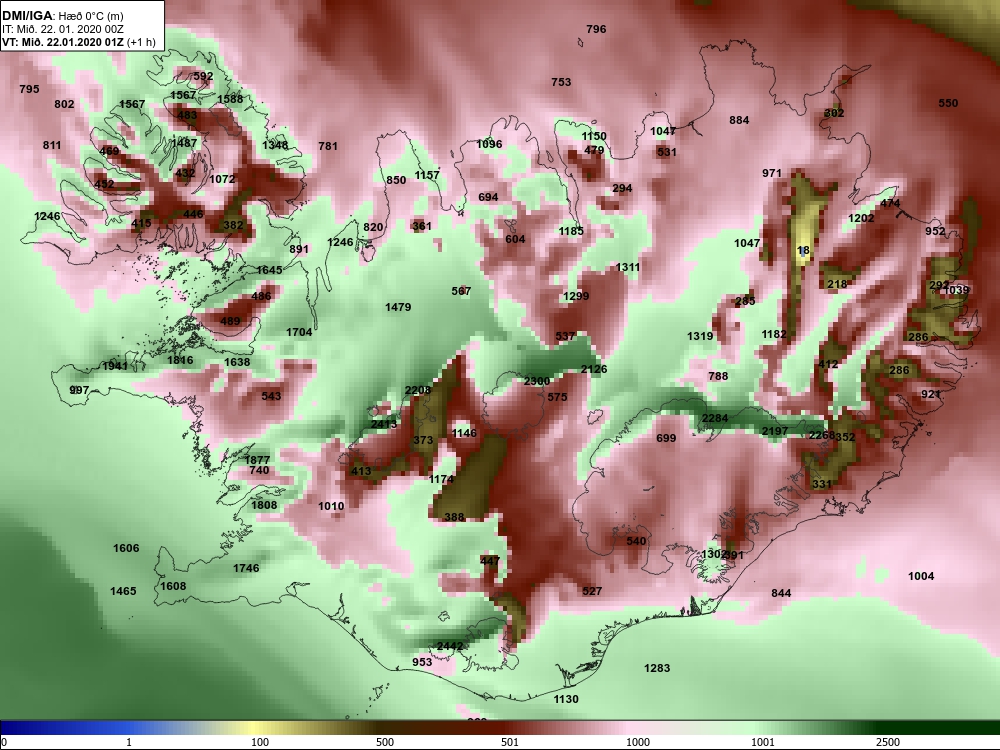Viewport: 1000px width, 750px height.
Task: Click the map value 2442
Action: (x=450, y=646)
